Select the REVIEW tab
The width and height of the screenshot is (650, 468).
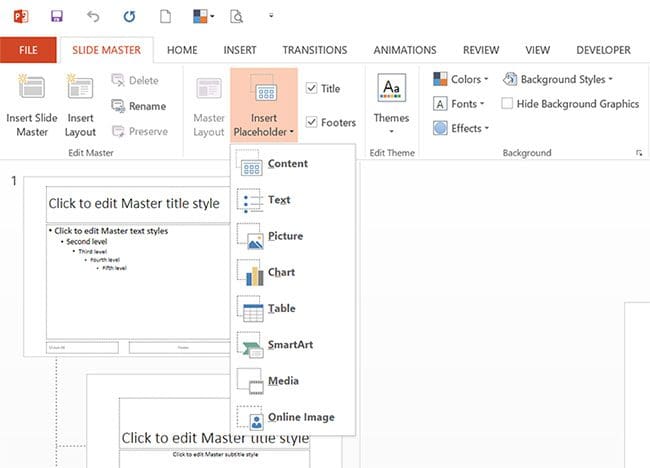(x=481, y=50)
